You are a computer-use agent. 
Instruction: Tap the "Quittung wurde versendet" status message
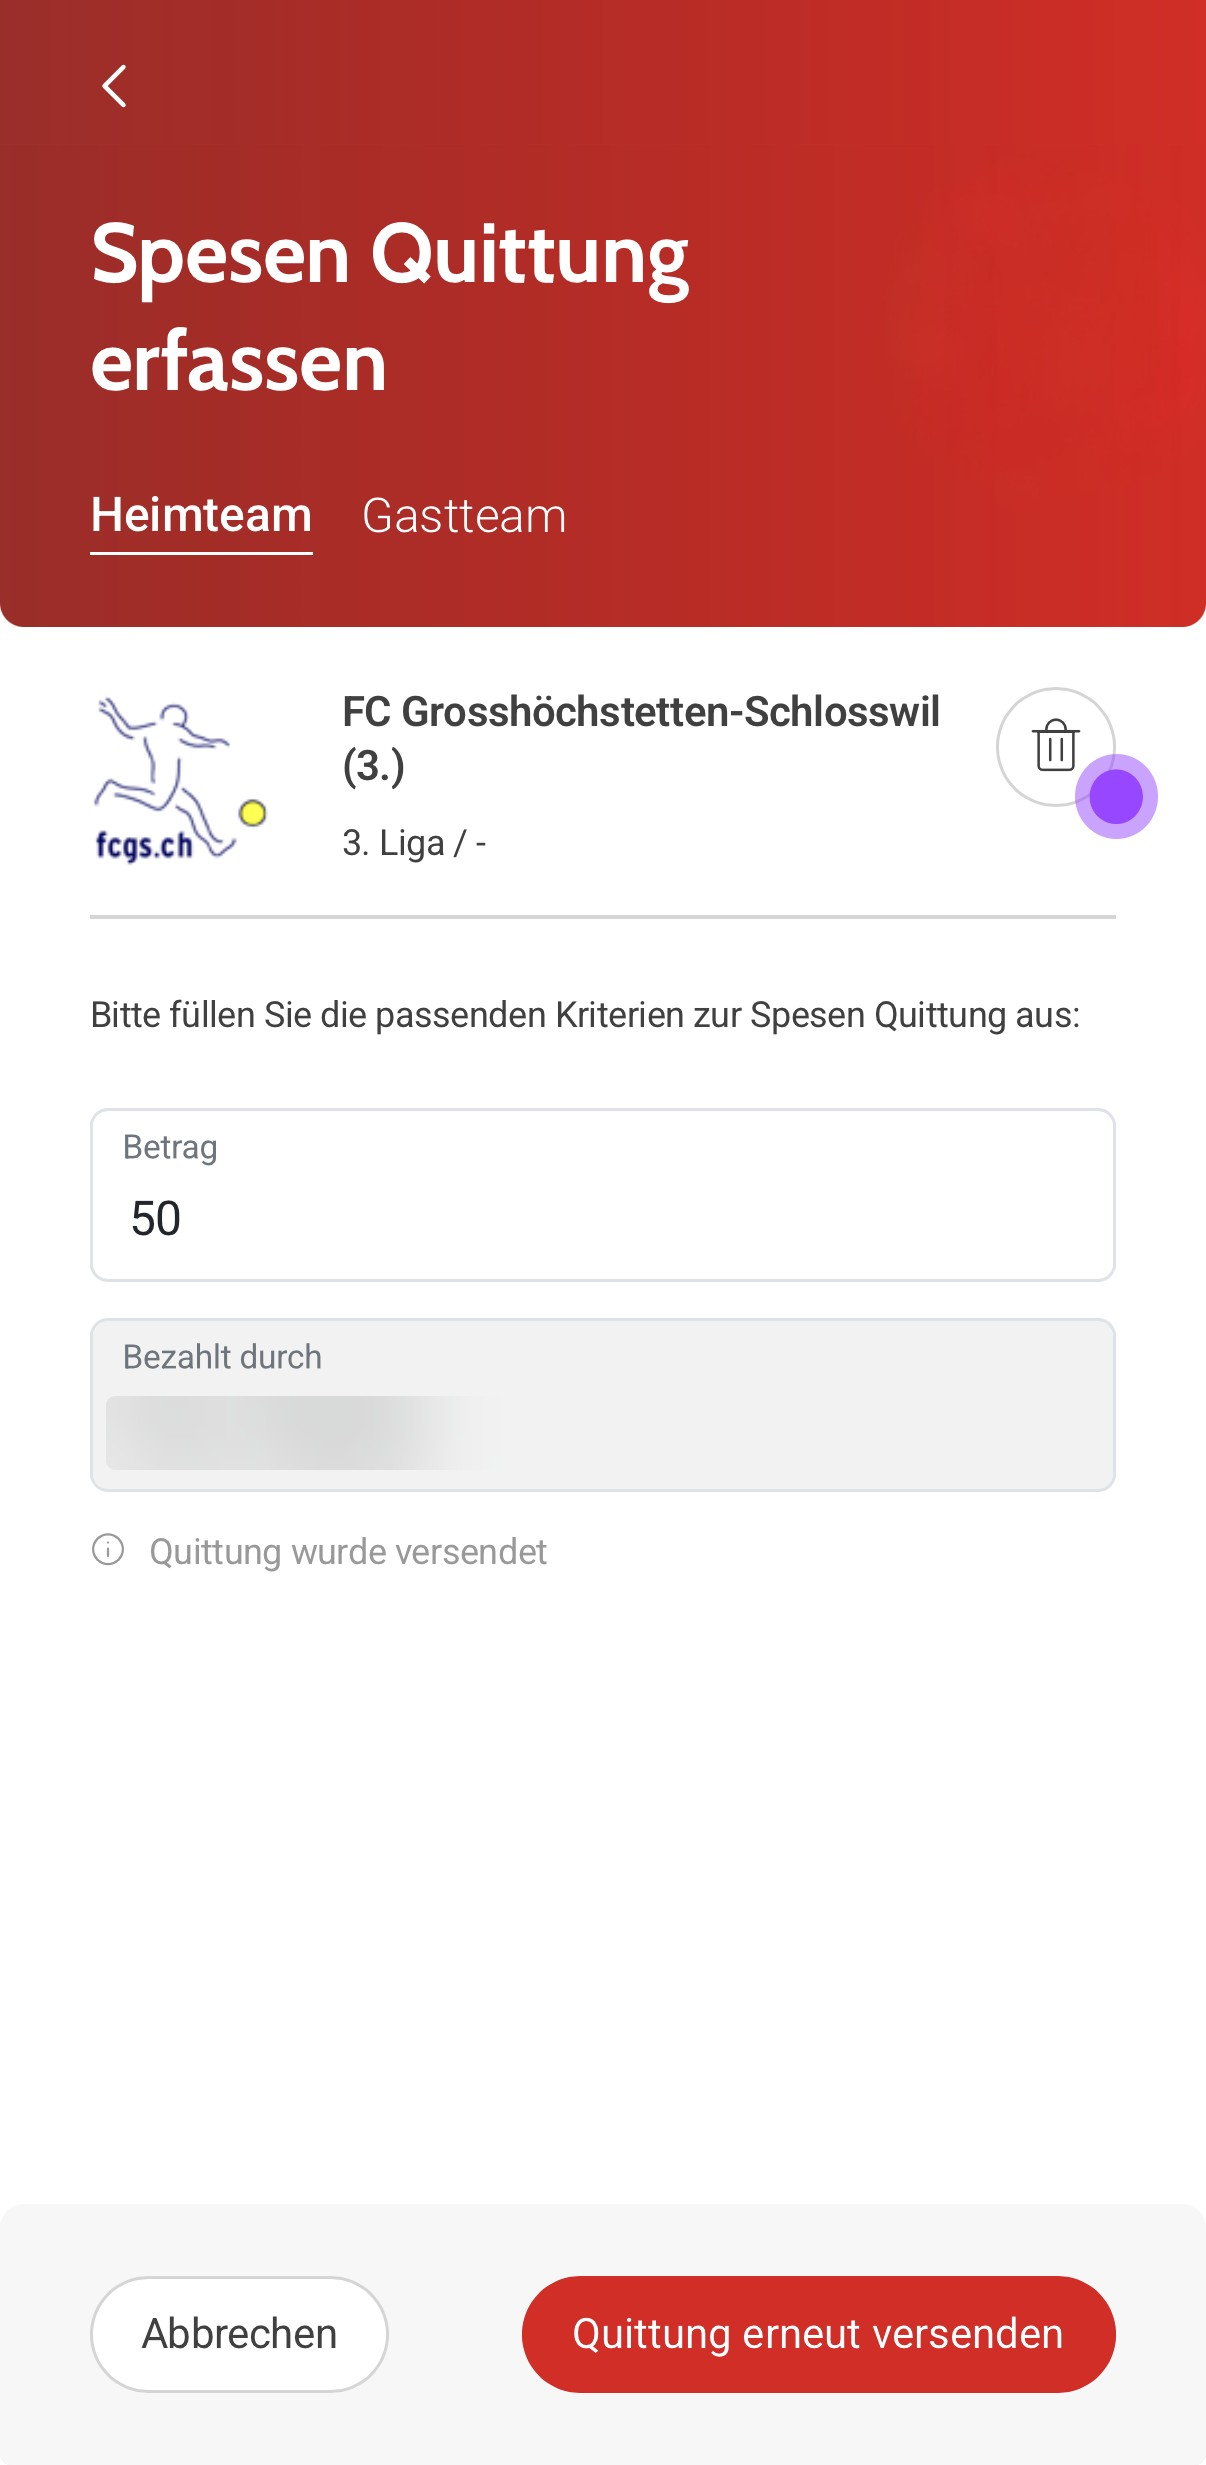coord(348,1552)
